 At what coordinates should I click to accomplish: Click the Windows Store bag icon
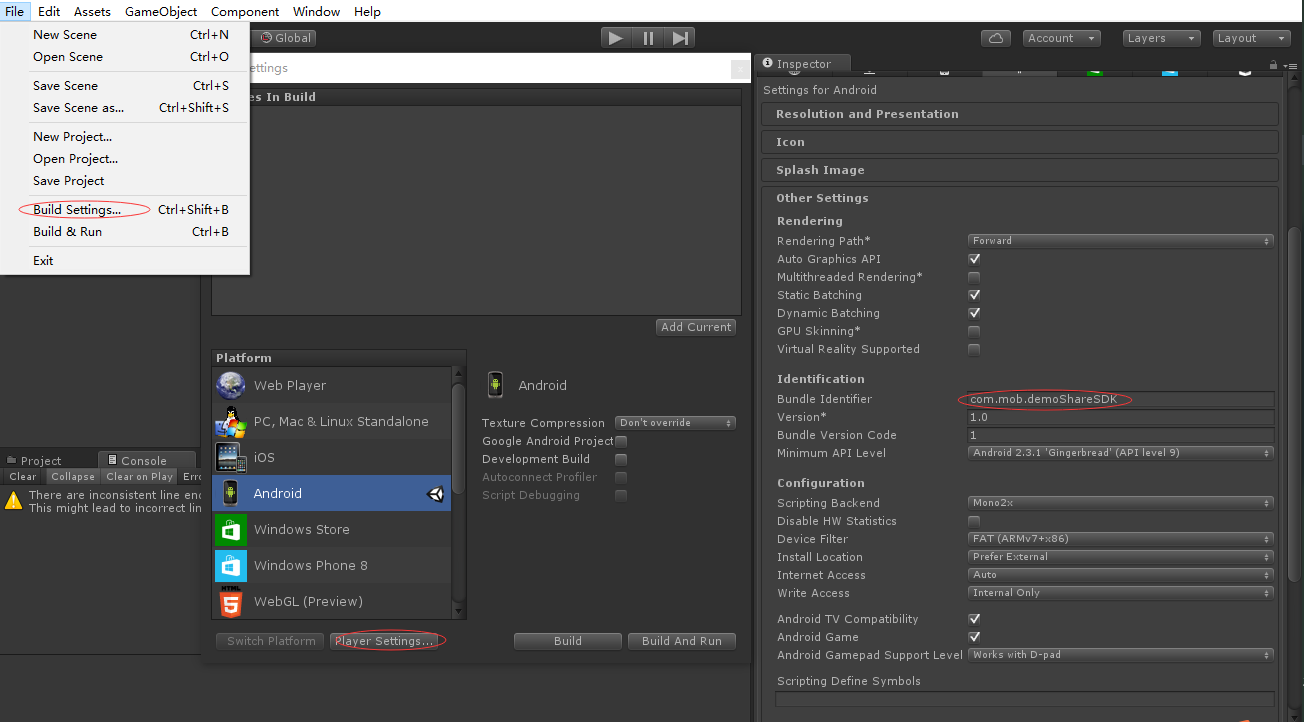coord(231,529)
